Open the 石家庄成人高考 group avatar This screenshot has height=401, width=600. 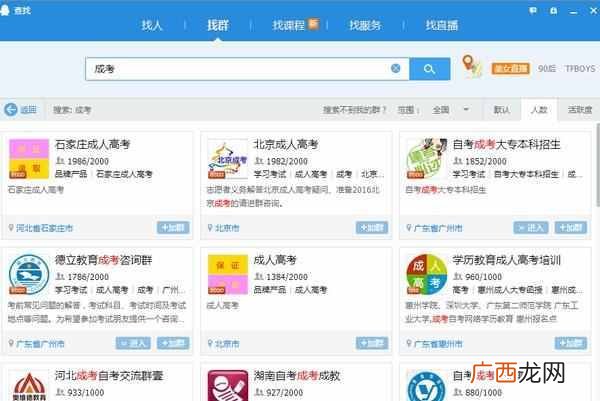tap(29, 159)
